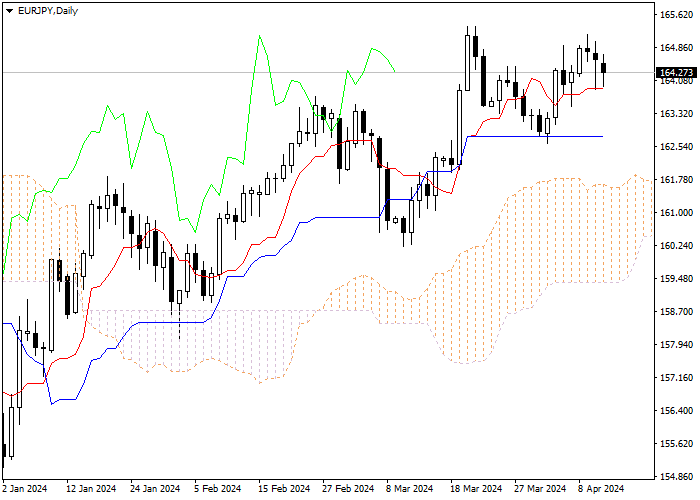
Task: Click the EURJPY,Daily chart title
Action: point(48,11)
